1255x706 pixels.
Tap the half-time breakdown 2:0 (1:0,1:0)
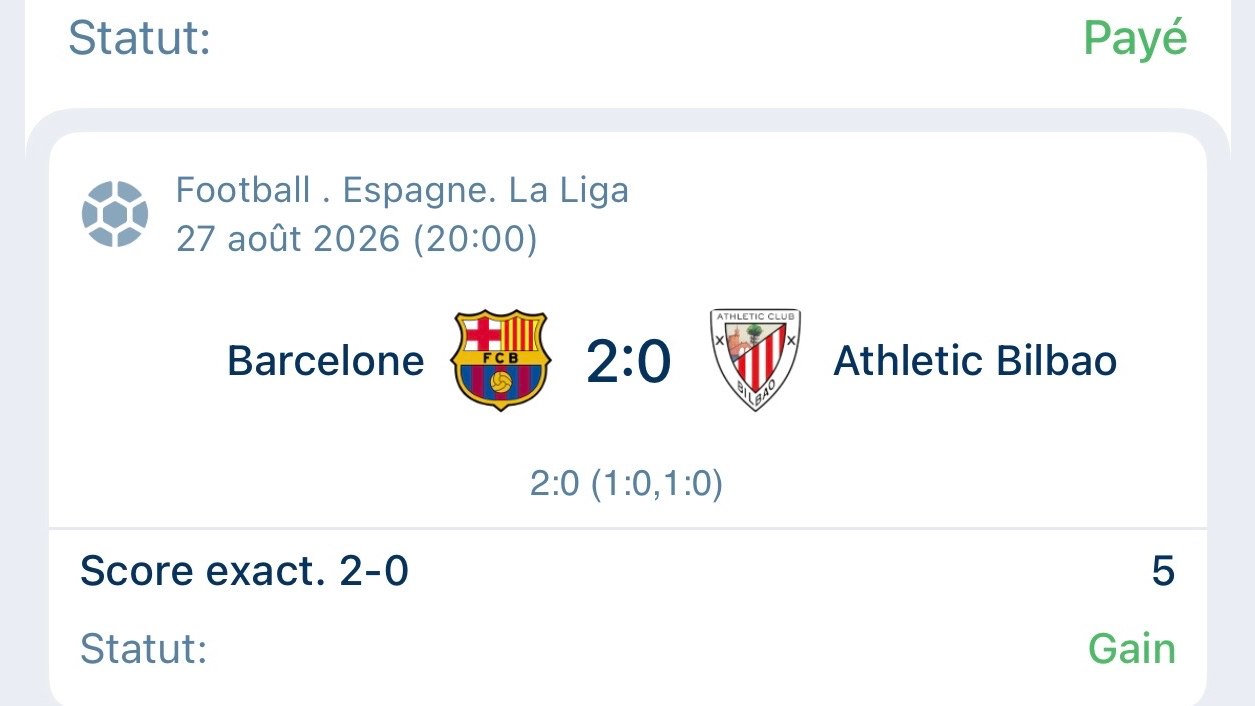(627, 485)
